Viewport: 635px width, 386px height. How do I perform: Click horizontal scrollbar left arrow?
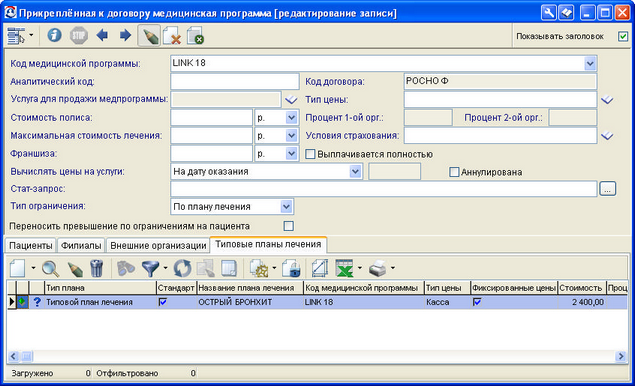tap(13, 356)
